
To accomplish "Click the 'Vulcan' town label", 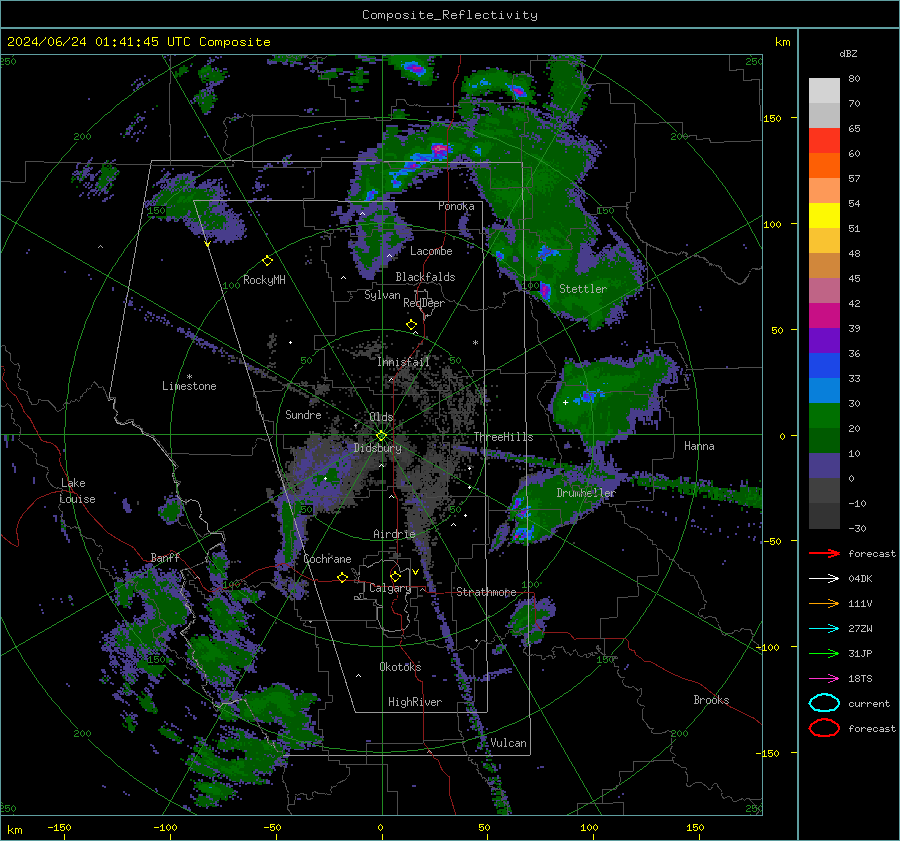I will pos(508,743).
